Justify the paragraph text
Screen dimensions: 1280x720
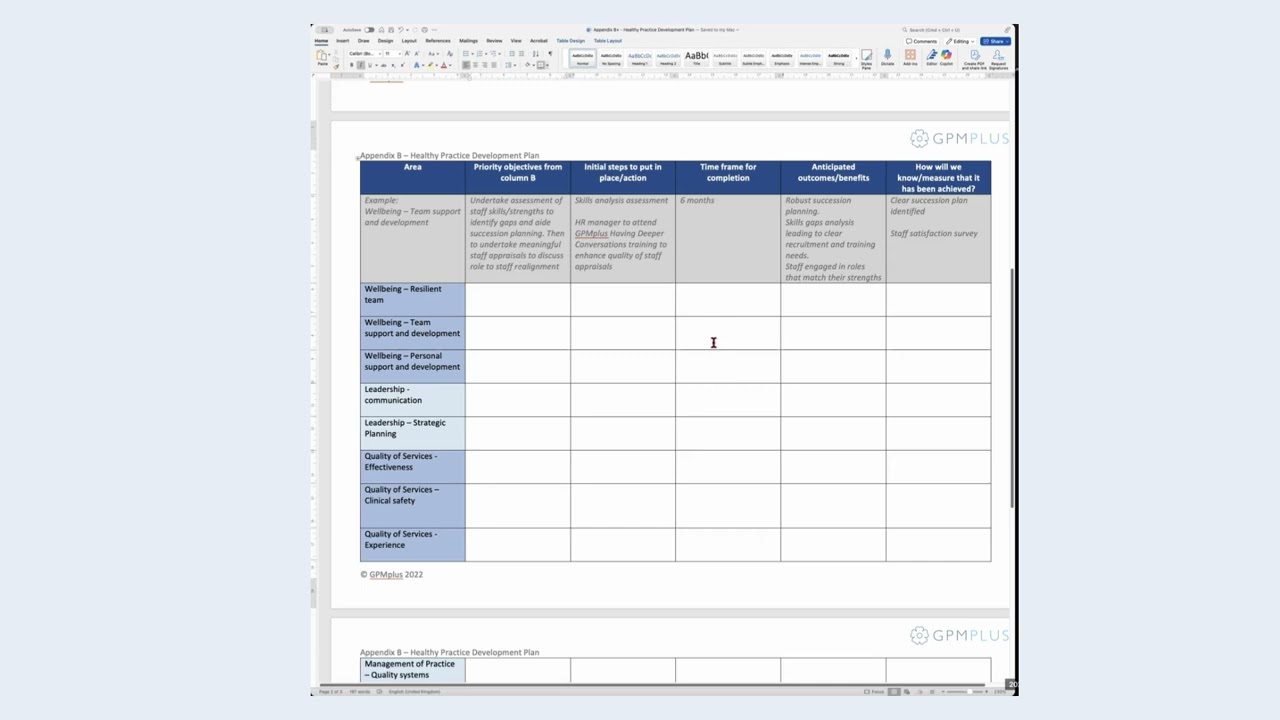[x=494, y=65]
